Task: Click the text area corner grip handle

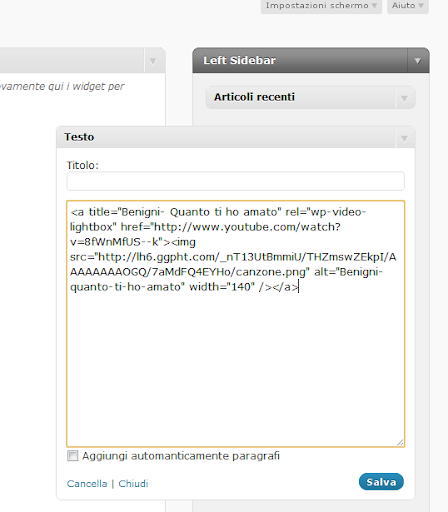Action: click(400, 442)
